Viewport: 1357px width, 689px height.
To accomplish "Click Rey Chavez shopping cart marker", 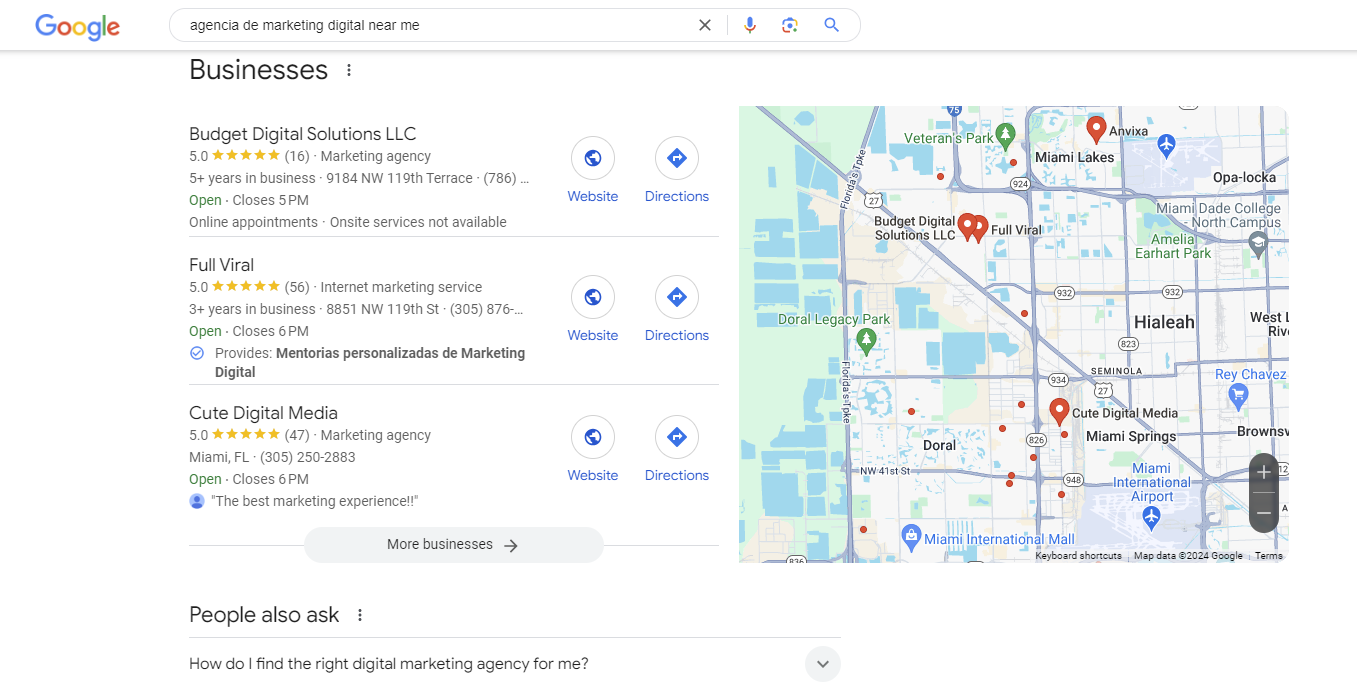I will pyautogui.click(x=1240, y=395).
